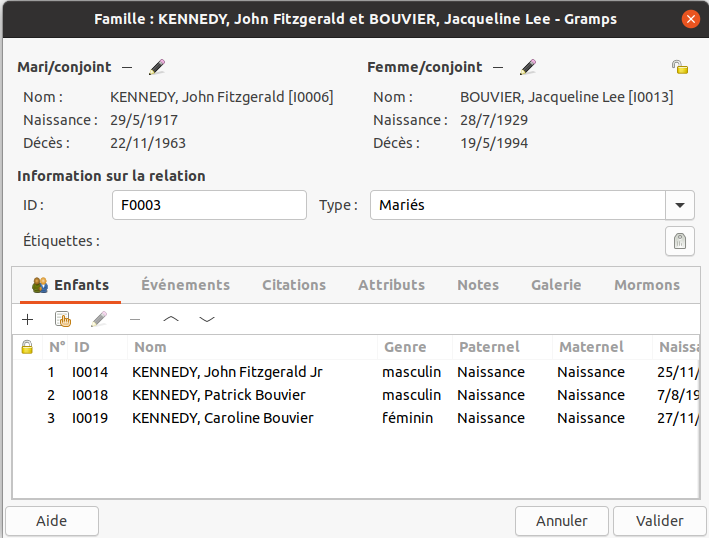The image size is (709, 538).
Task: Click ID cell I0014
Action: click(90, 372)
